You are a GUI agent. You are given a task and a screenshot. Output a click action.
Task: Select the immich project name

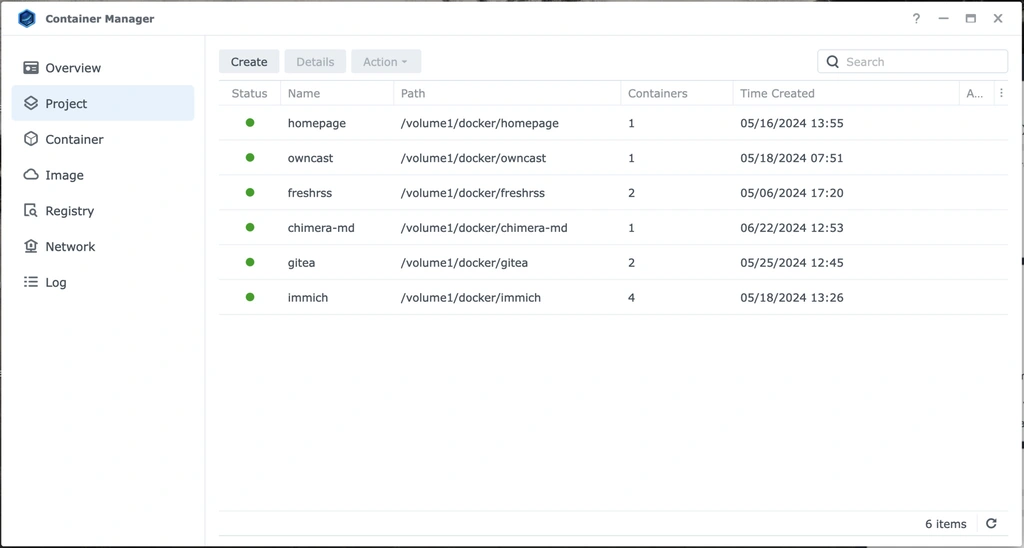click(308, 297)
